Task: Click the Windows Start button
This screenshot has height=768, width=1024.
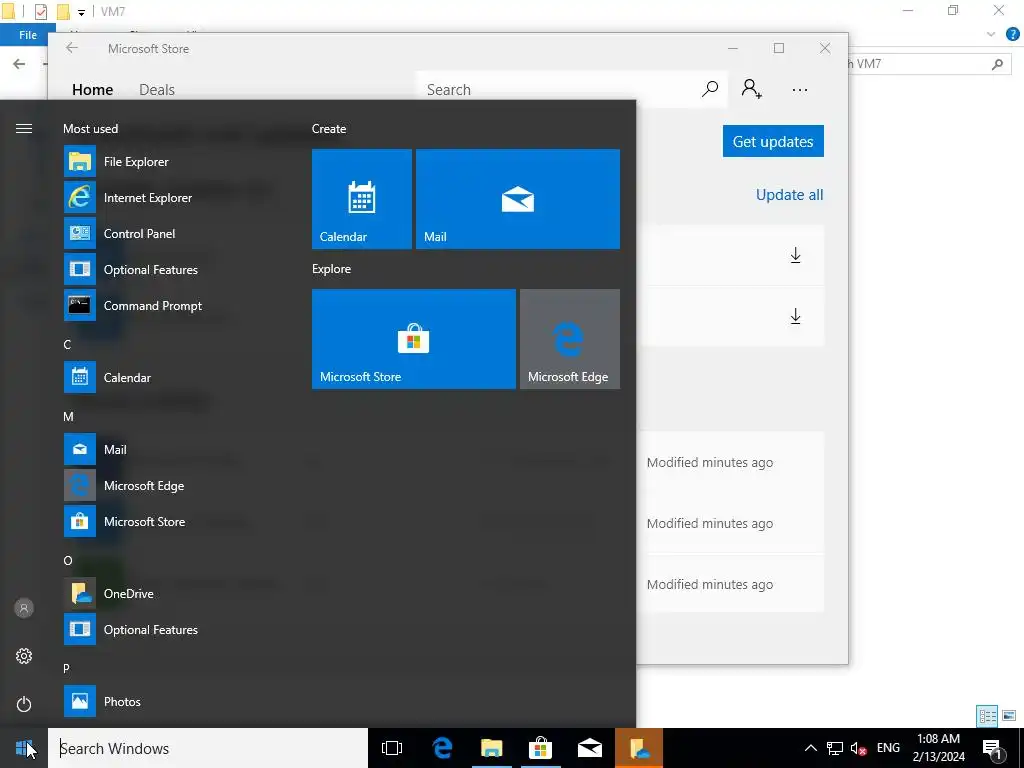Action: coord(24,748)
